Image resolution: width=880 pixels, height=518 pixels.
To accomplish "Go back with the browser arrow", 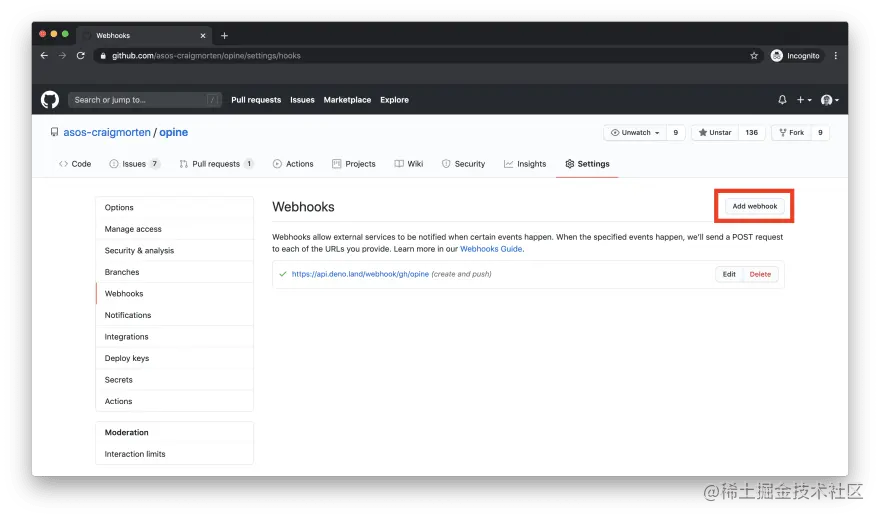I will [44, 56].
